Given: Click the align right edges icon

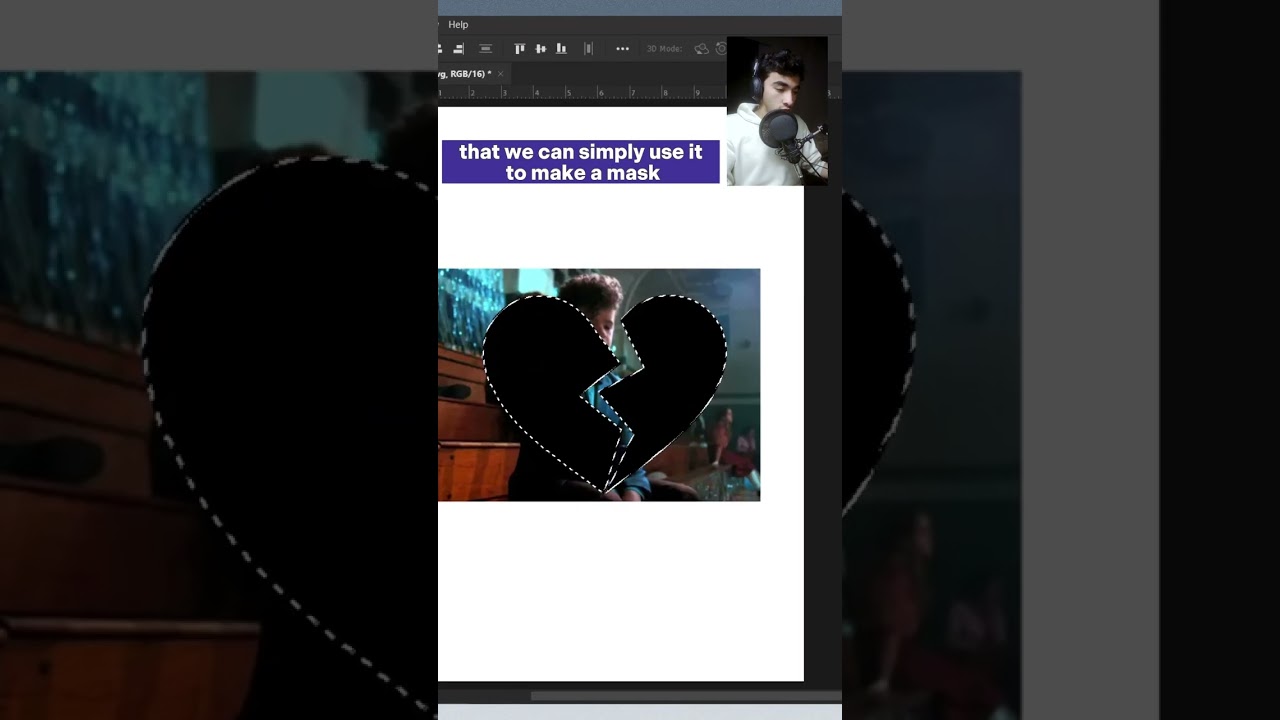Looking at the screenshot, I should coord(459,49).
